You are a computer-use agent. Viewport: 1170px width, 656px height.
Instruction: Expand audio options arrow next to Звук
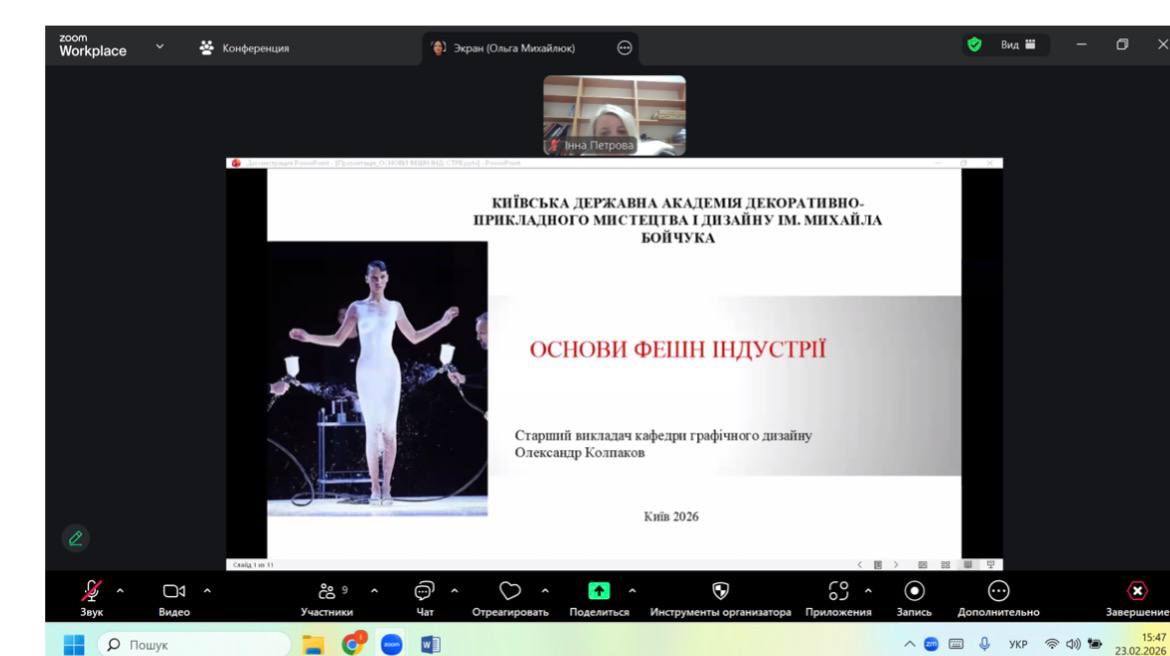(121, 590)
